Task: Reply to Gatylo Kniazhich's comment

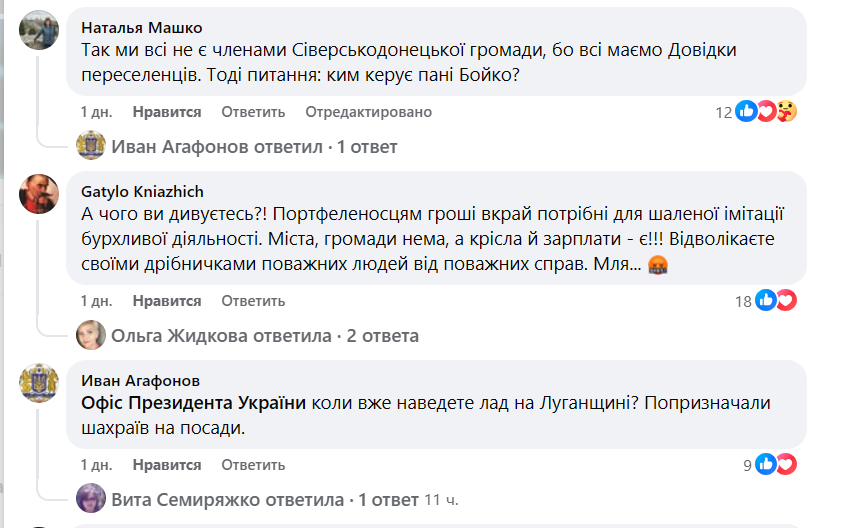Action: [x=253, y=300]
